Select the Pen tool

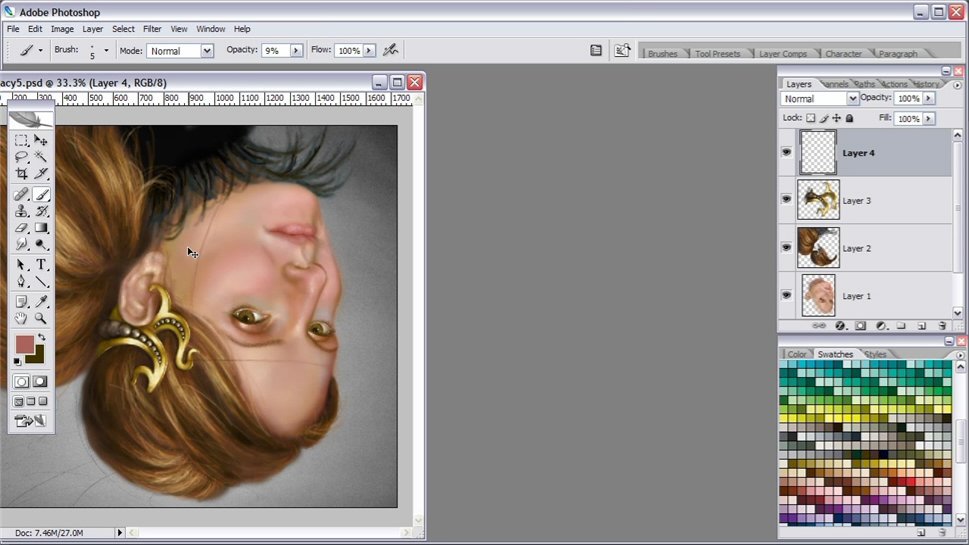(x=21, y=282)
